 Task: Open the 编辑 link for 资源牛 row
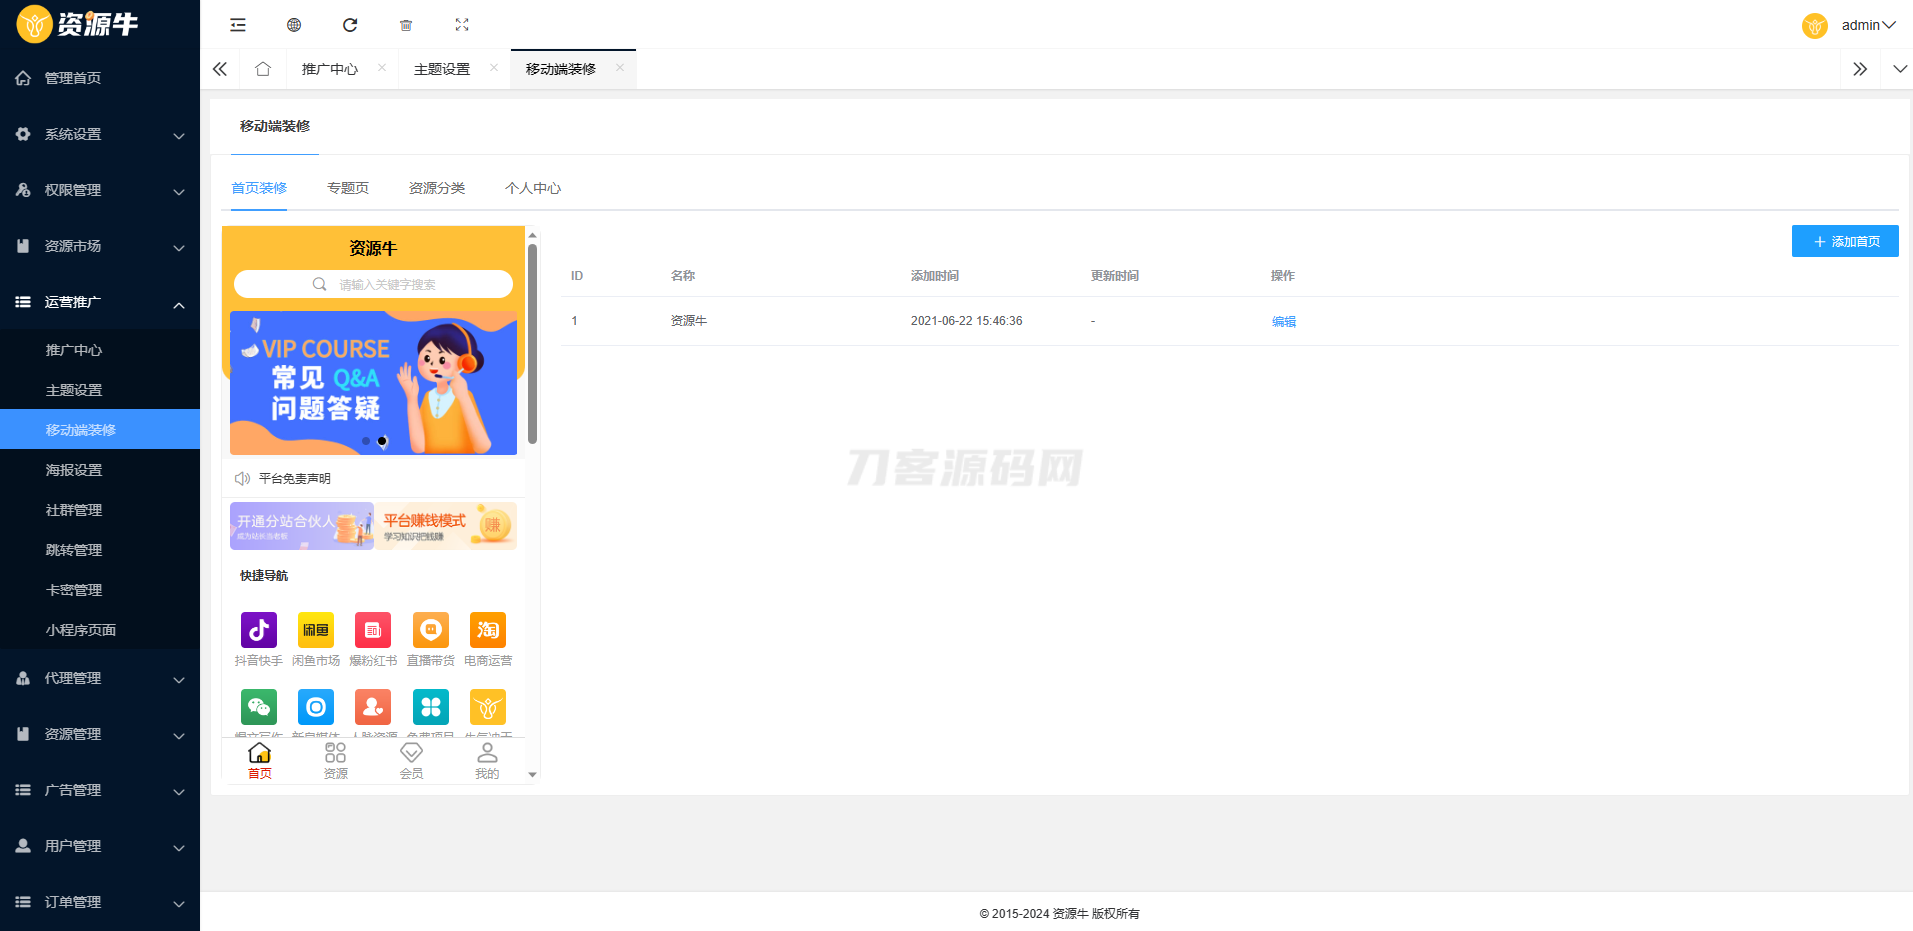tap(1283, 321)
